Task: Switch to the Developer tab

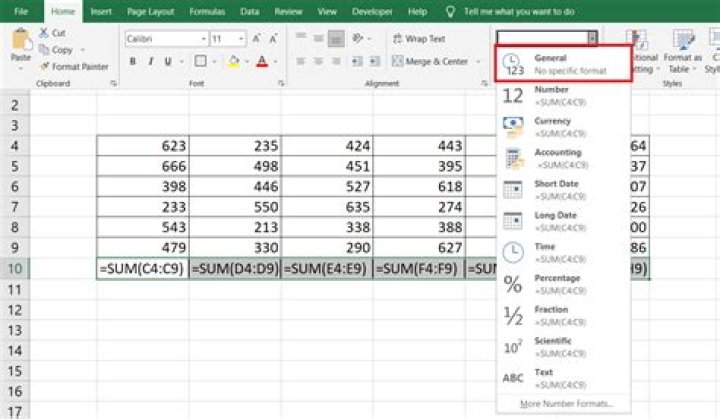Action: (x=372, y=11)
